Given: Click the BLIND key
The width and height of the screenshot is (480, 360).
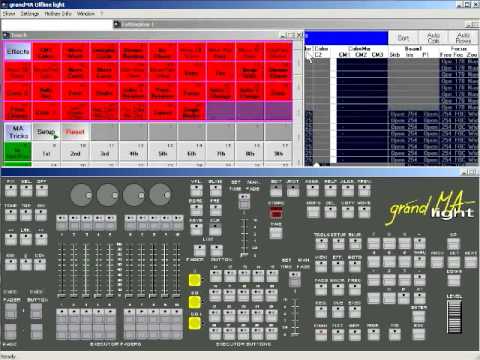Looking at the screenshot, I should [x=215, y=190].
